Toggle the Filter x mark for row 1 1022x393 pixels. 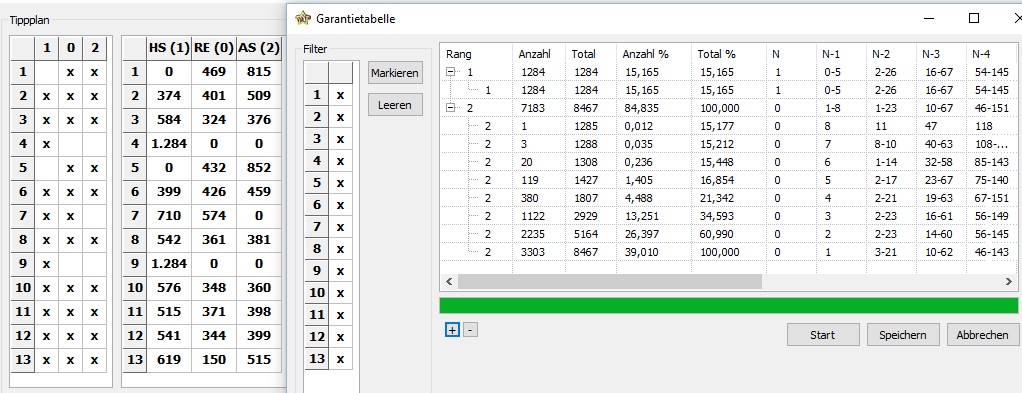pos(340,95)
